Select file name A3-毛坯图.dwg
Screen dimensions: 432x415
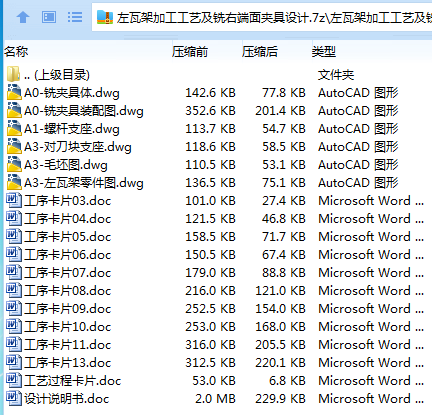pos(66,165)
